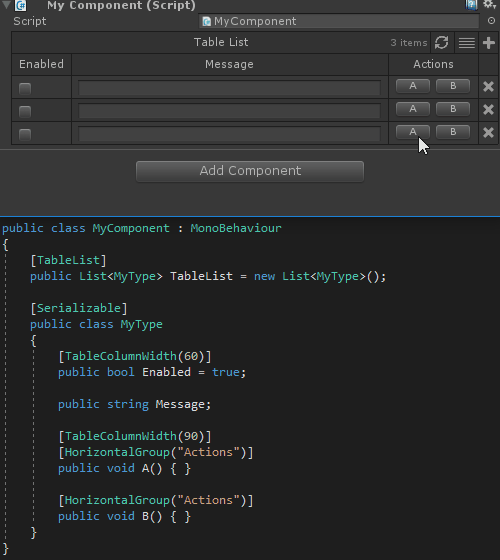Image resolution: width=500 pixels, height=560 pixels.
Task: Select the MyComponent script reference field
Action: (x=339, y=21)
